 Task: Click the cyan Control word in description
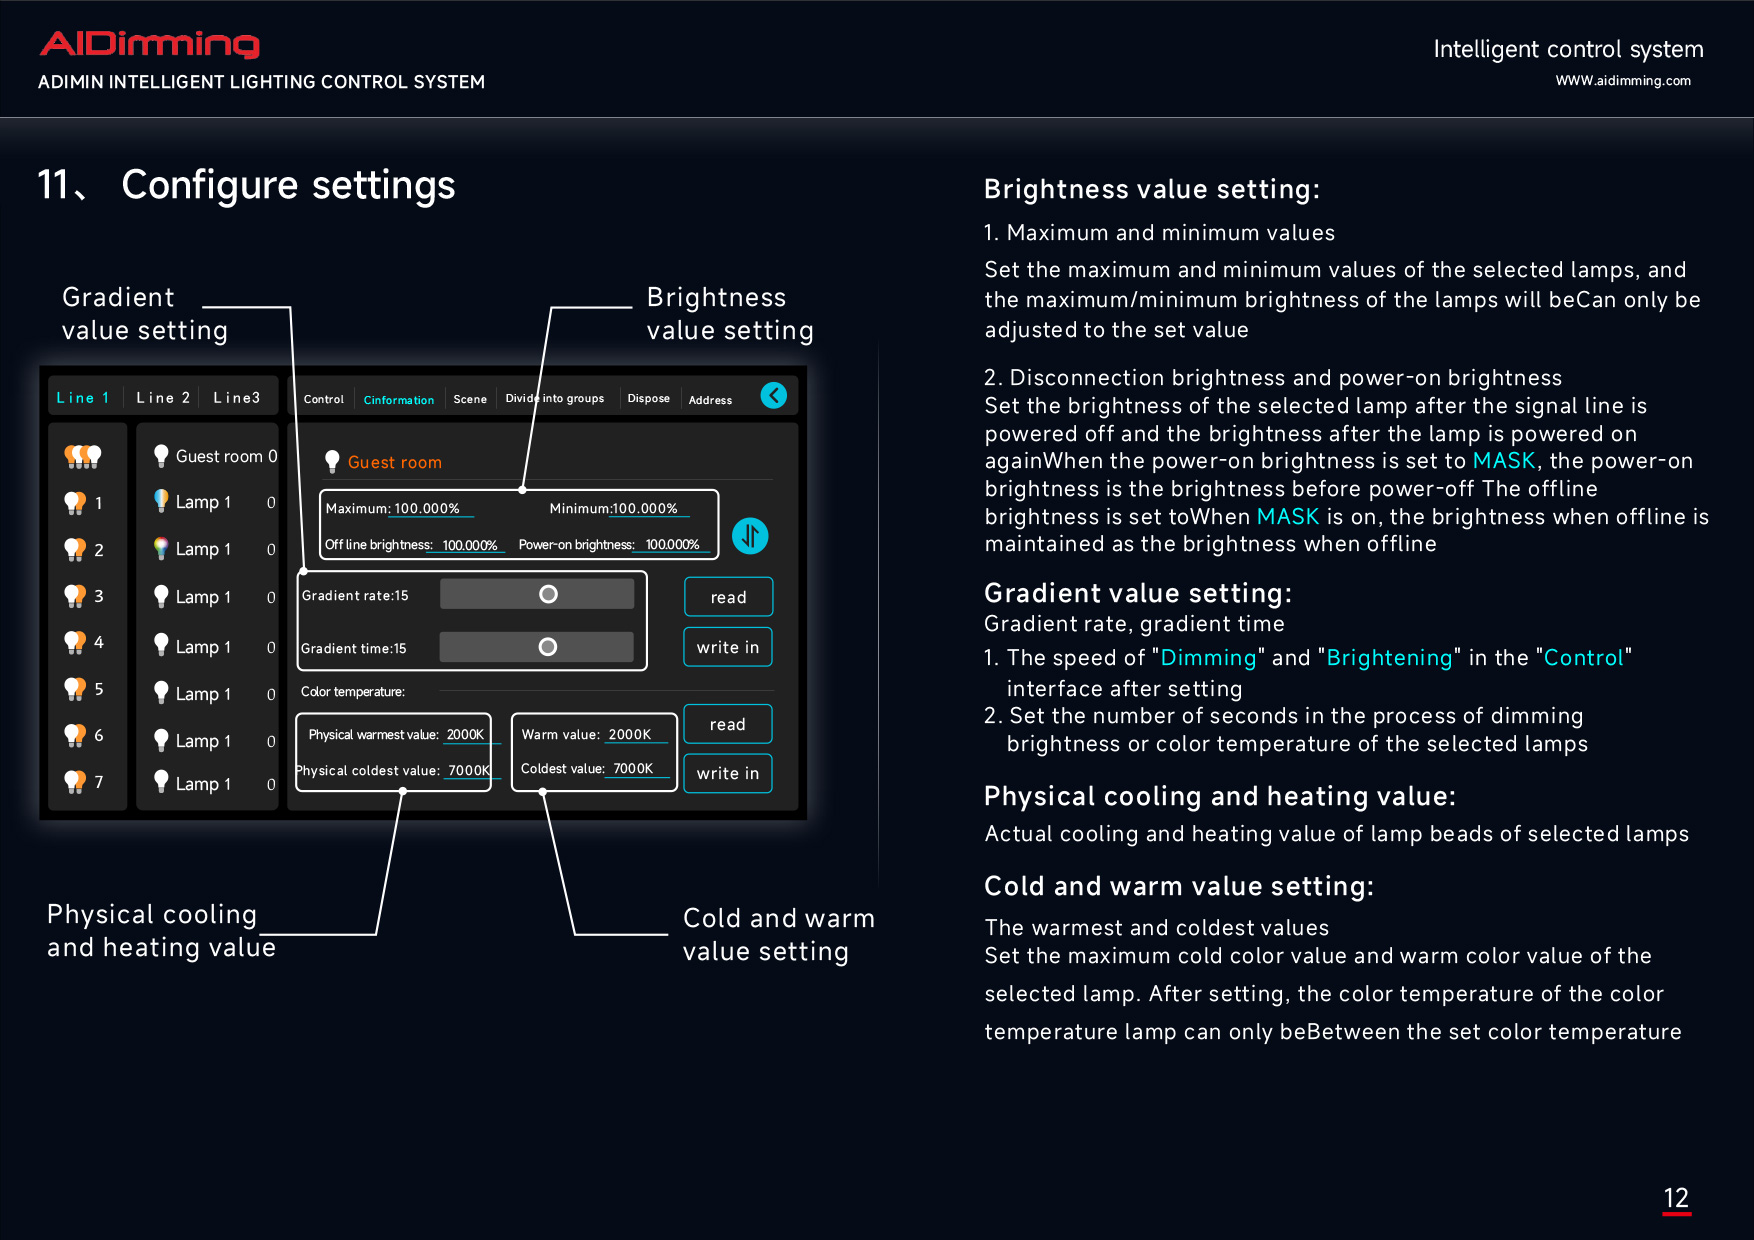click(x=1584, y=658)
